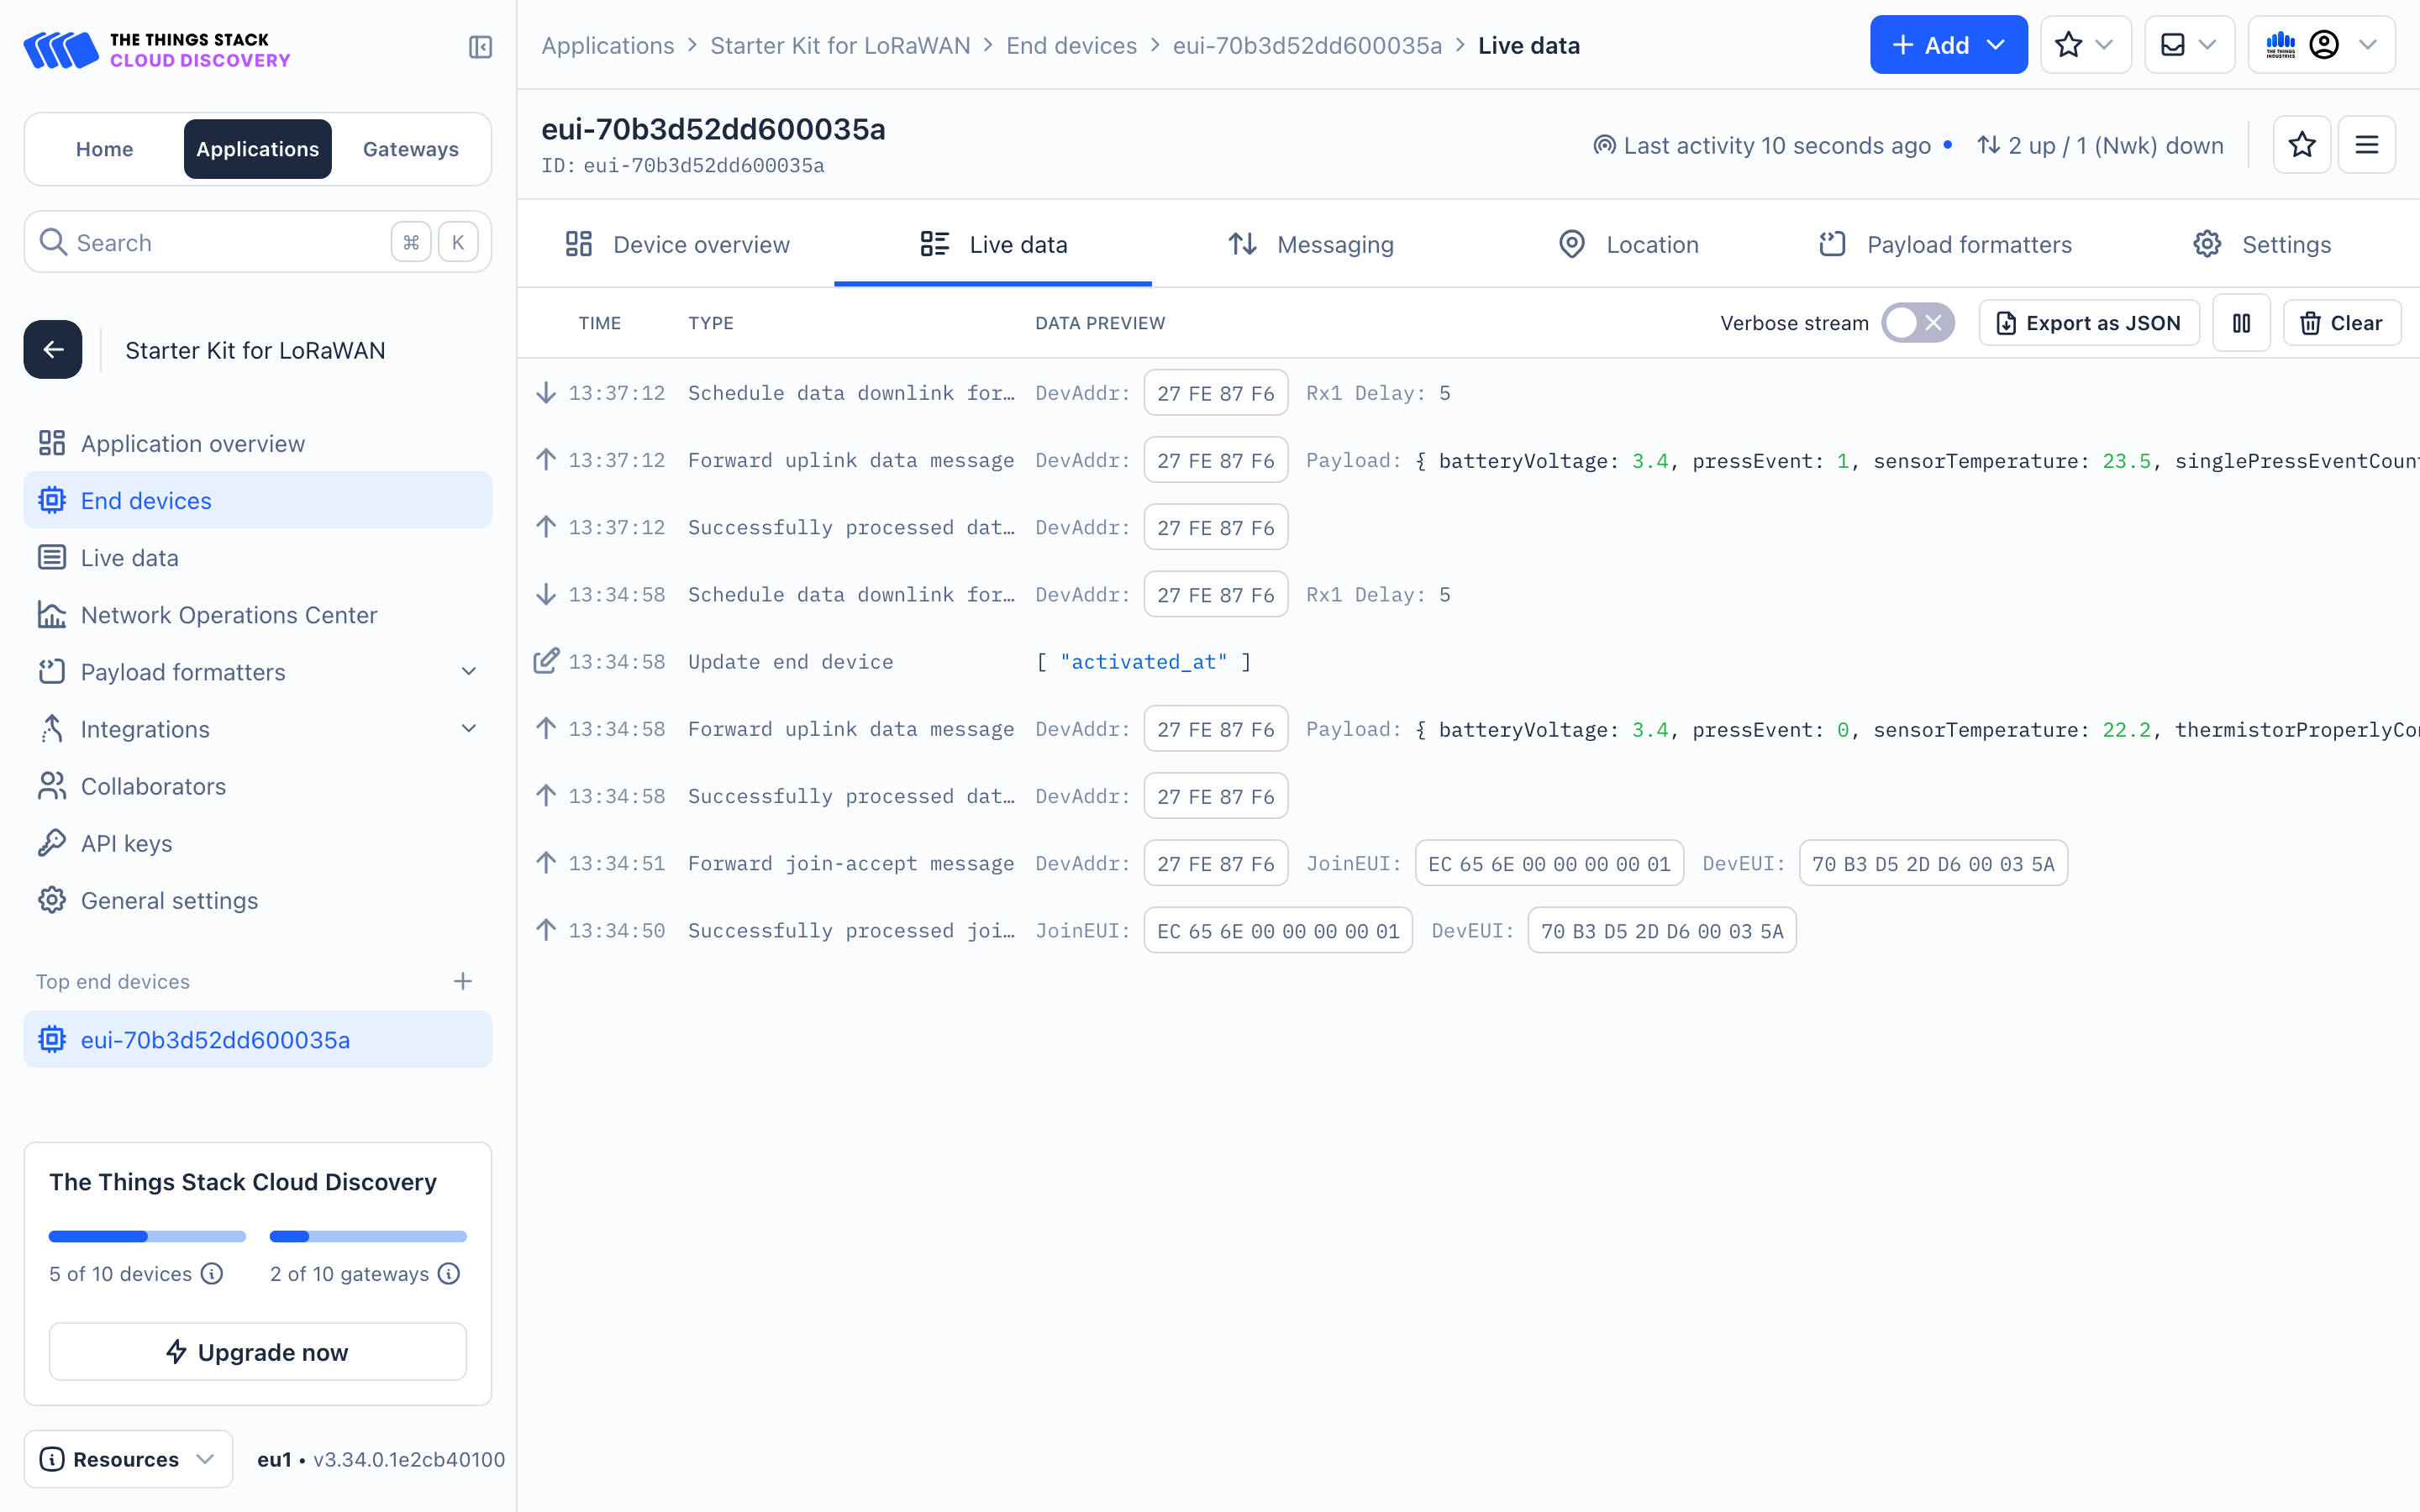This screenshot has height=1512, width=2420.
Task: Click the devices usage progress bar
Action: [x=147, y=1236]
